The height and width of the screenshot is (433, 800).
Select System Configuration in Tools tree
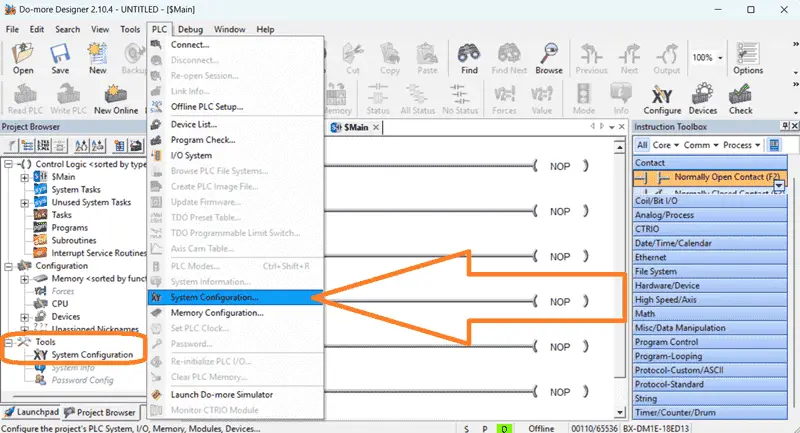pos(92,355)
